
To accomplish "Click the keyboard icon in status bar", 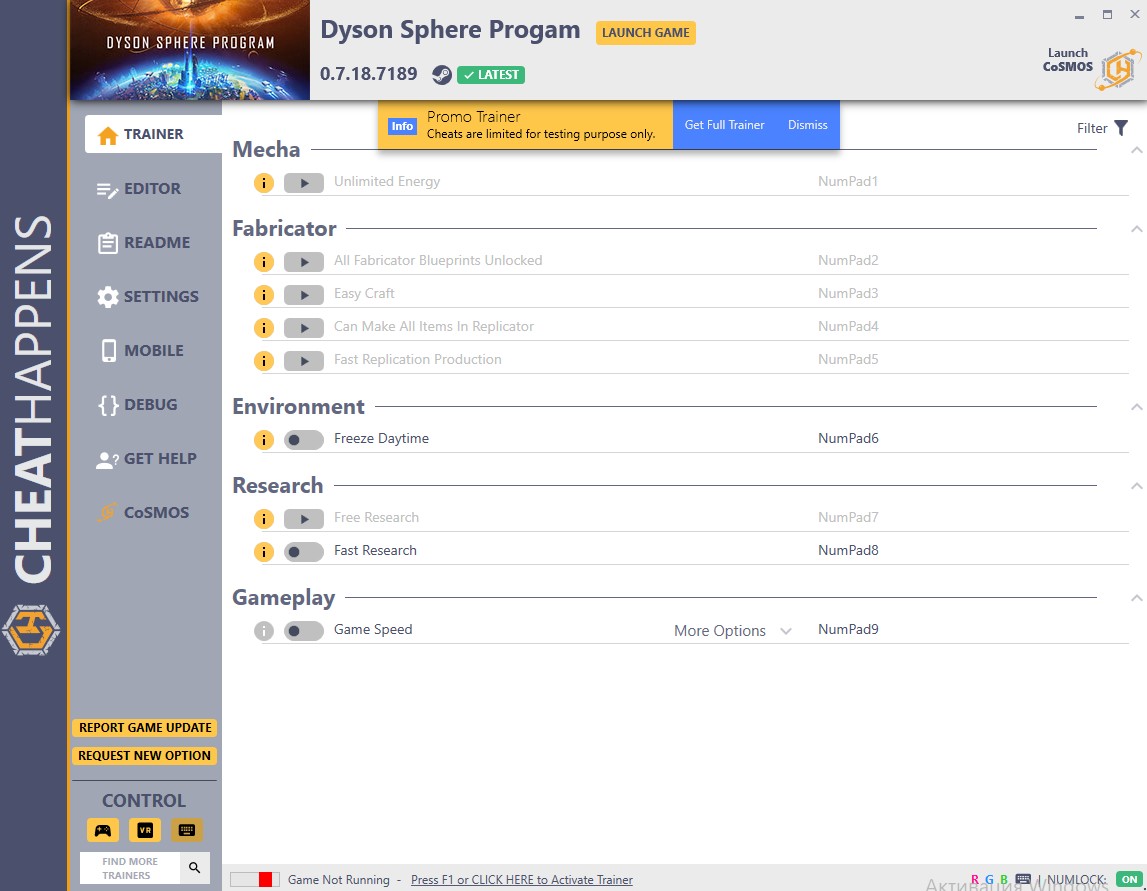I will [1023, 879].
